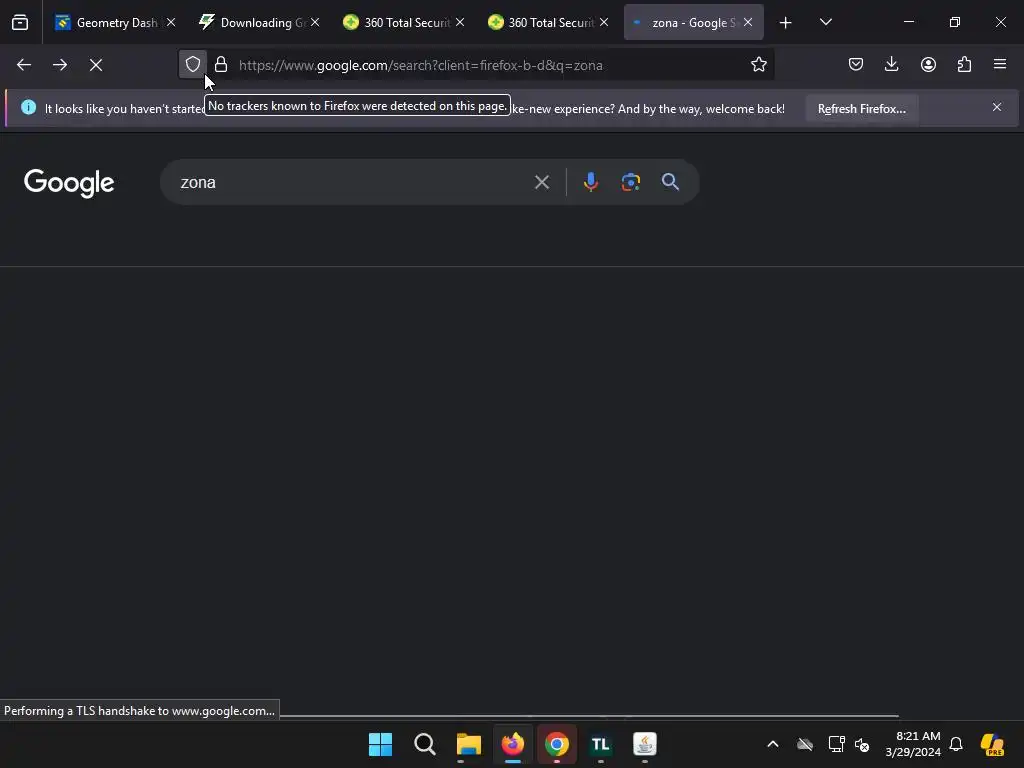Switch to the Downloading tab
The image size is (1024, 768).
click(259, 23)
